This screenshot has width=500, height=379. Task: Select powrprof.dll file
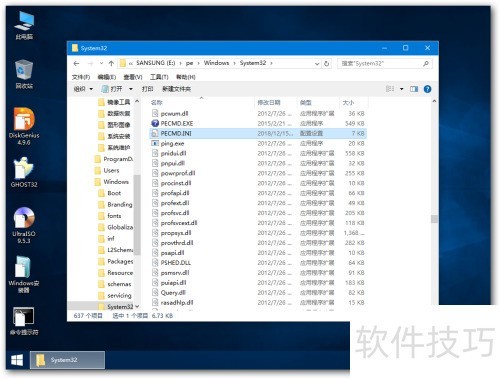178,173
